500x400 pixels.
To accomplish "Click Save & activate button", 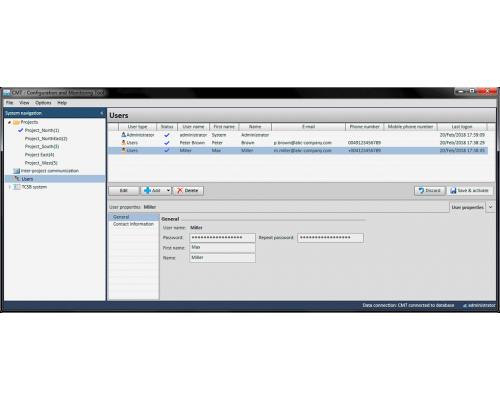I will tap(470, 191).
